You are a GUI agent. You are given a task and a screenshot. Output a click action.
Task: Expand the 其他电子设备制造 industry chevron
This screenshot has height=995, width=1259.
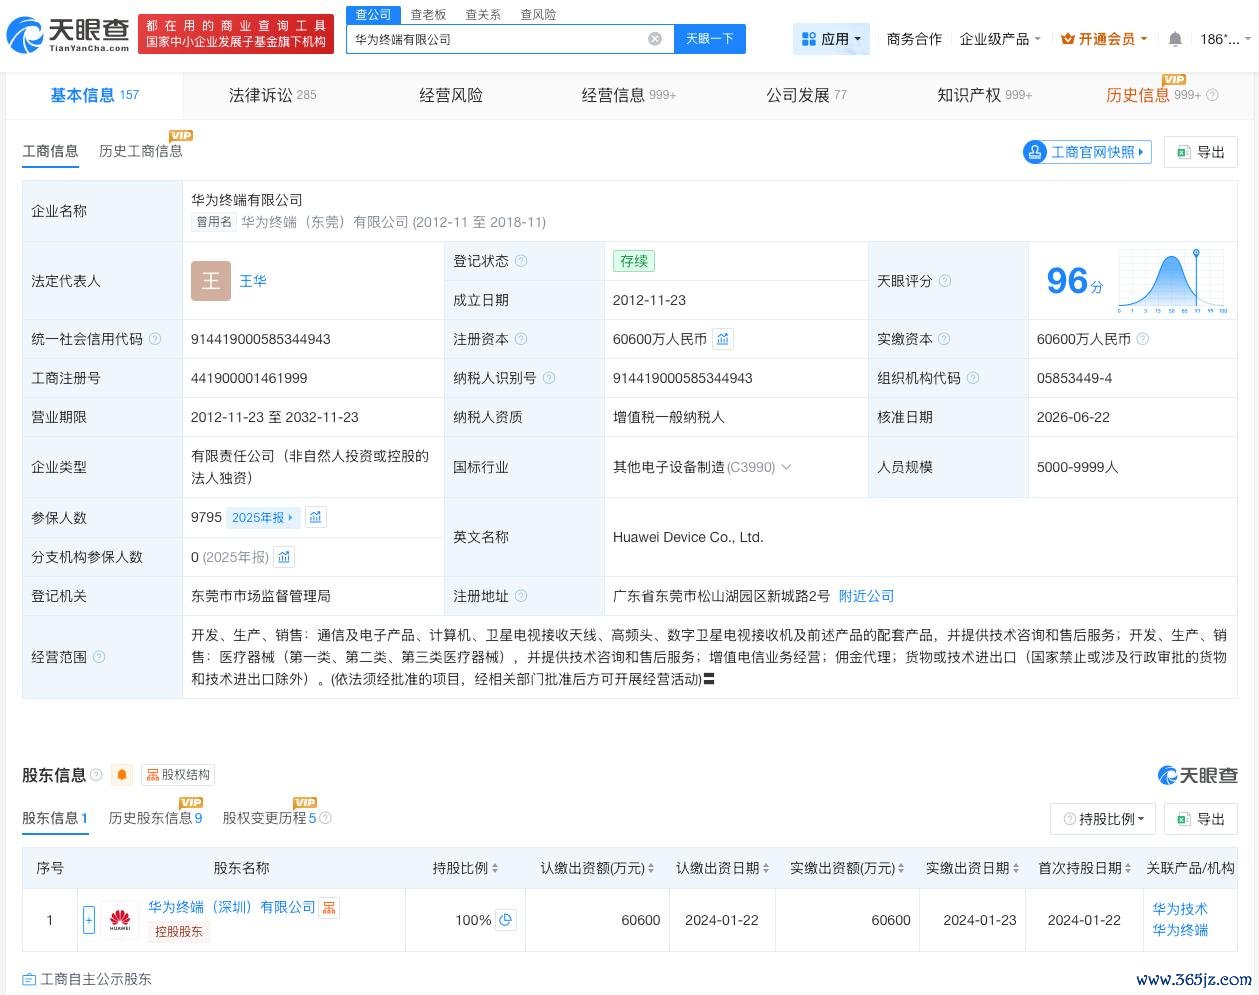tap(786, 467)
